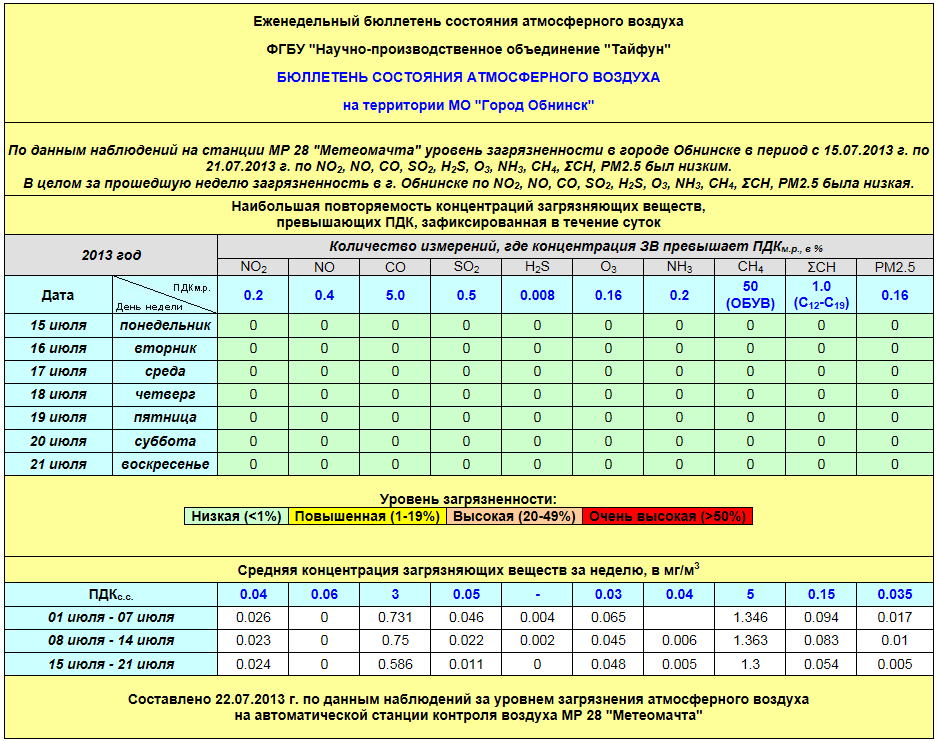
Task: Click the NO₂ column header
Action: pos(253,267)
